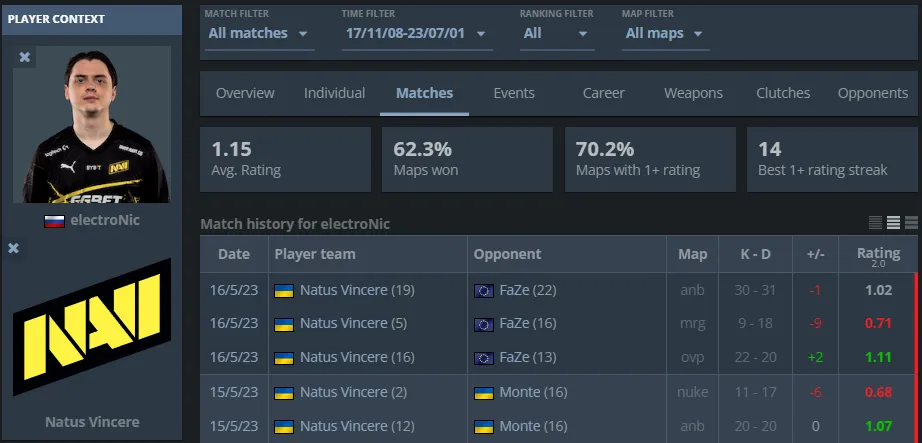Click the 1.07 rating value
922x443 pixels.
tap(878, 425)
